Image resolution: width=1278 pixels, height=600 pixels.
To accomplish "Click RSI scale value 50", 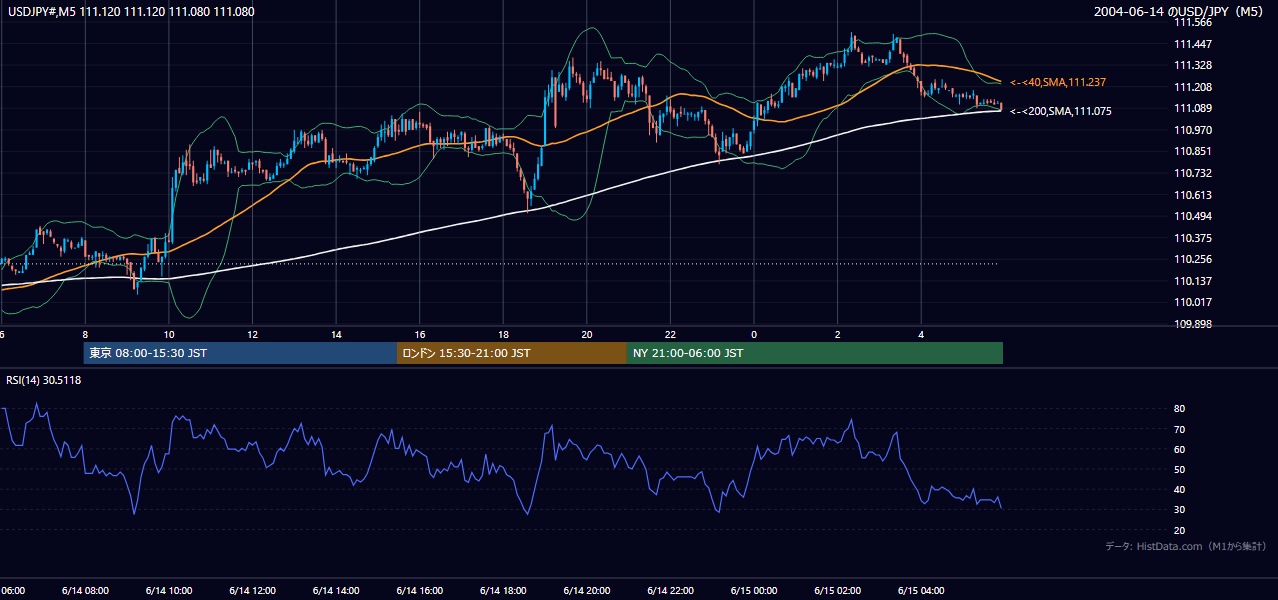I will [x=1180, y=469].
